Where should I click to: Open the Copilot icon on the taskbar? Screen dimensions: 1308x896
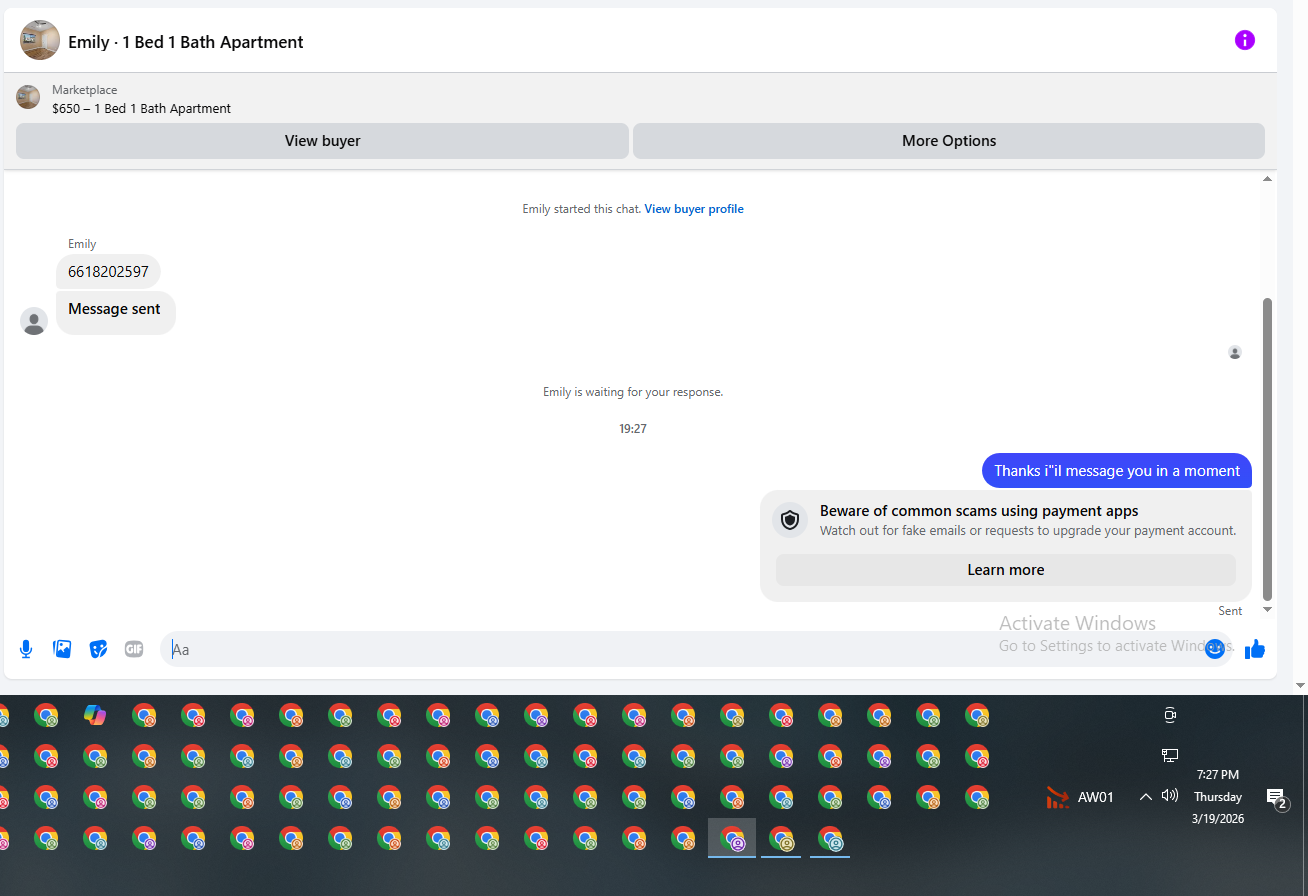click(x=95, y=715)
